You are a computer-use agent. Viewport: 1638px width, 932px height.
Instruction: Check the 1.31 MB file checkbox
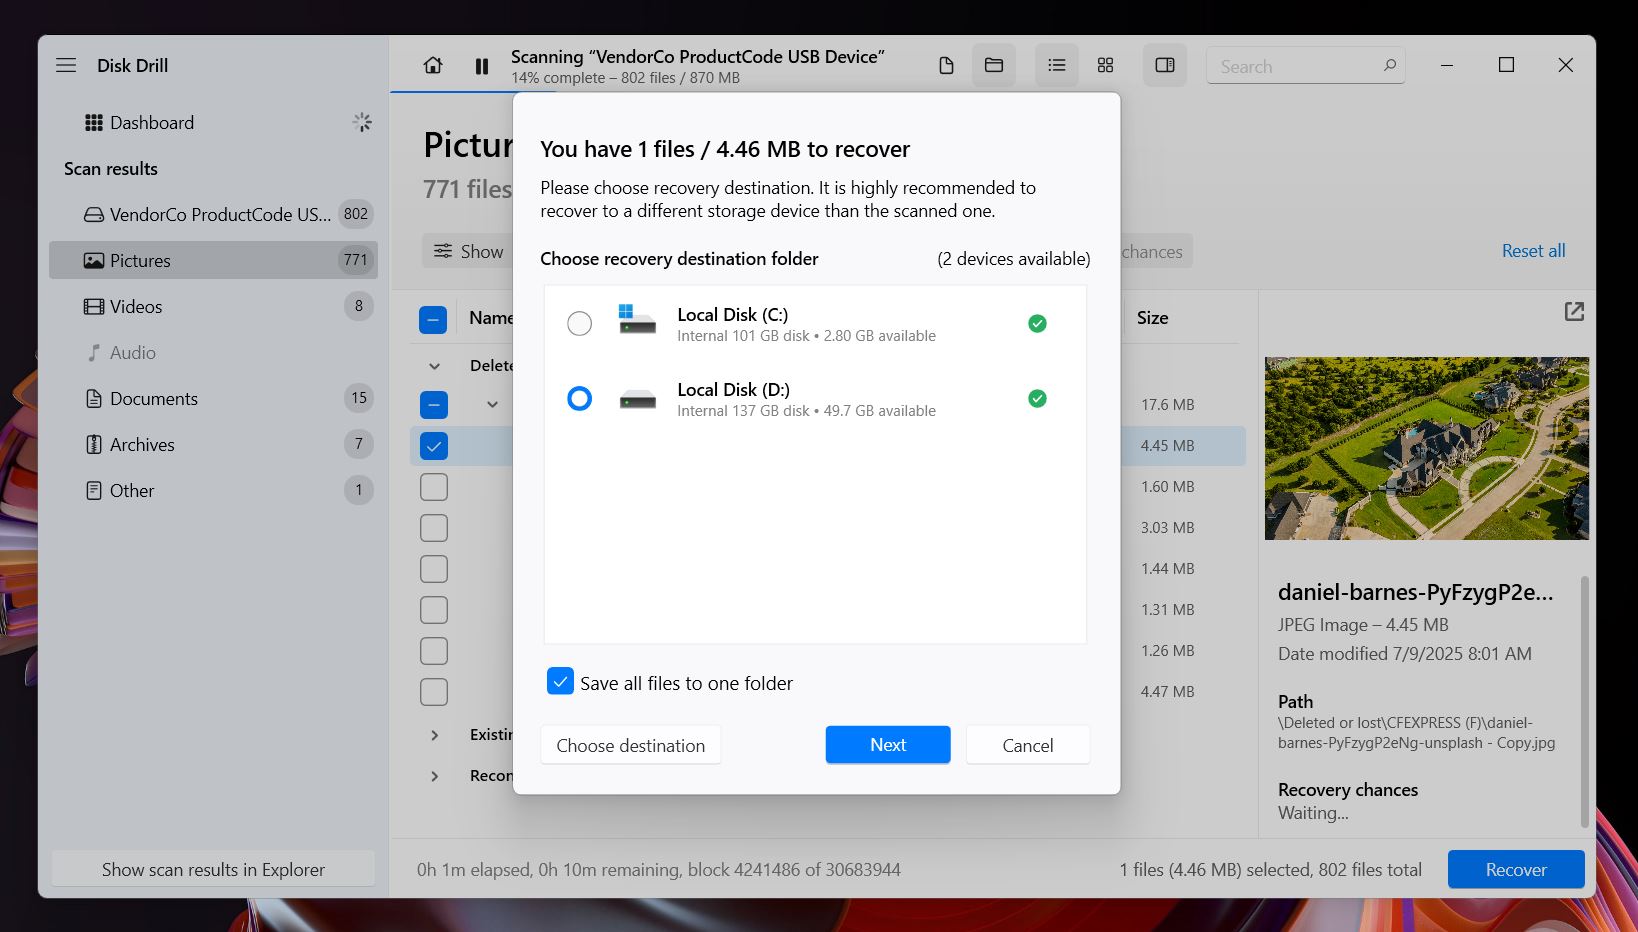[x=433, y=610]
